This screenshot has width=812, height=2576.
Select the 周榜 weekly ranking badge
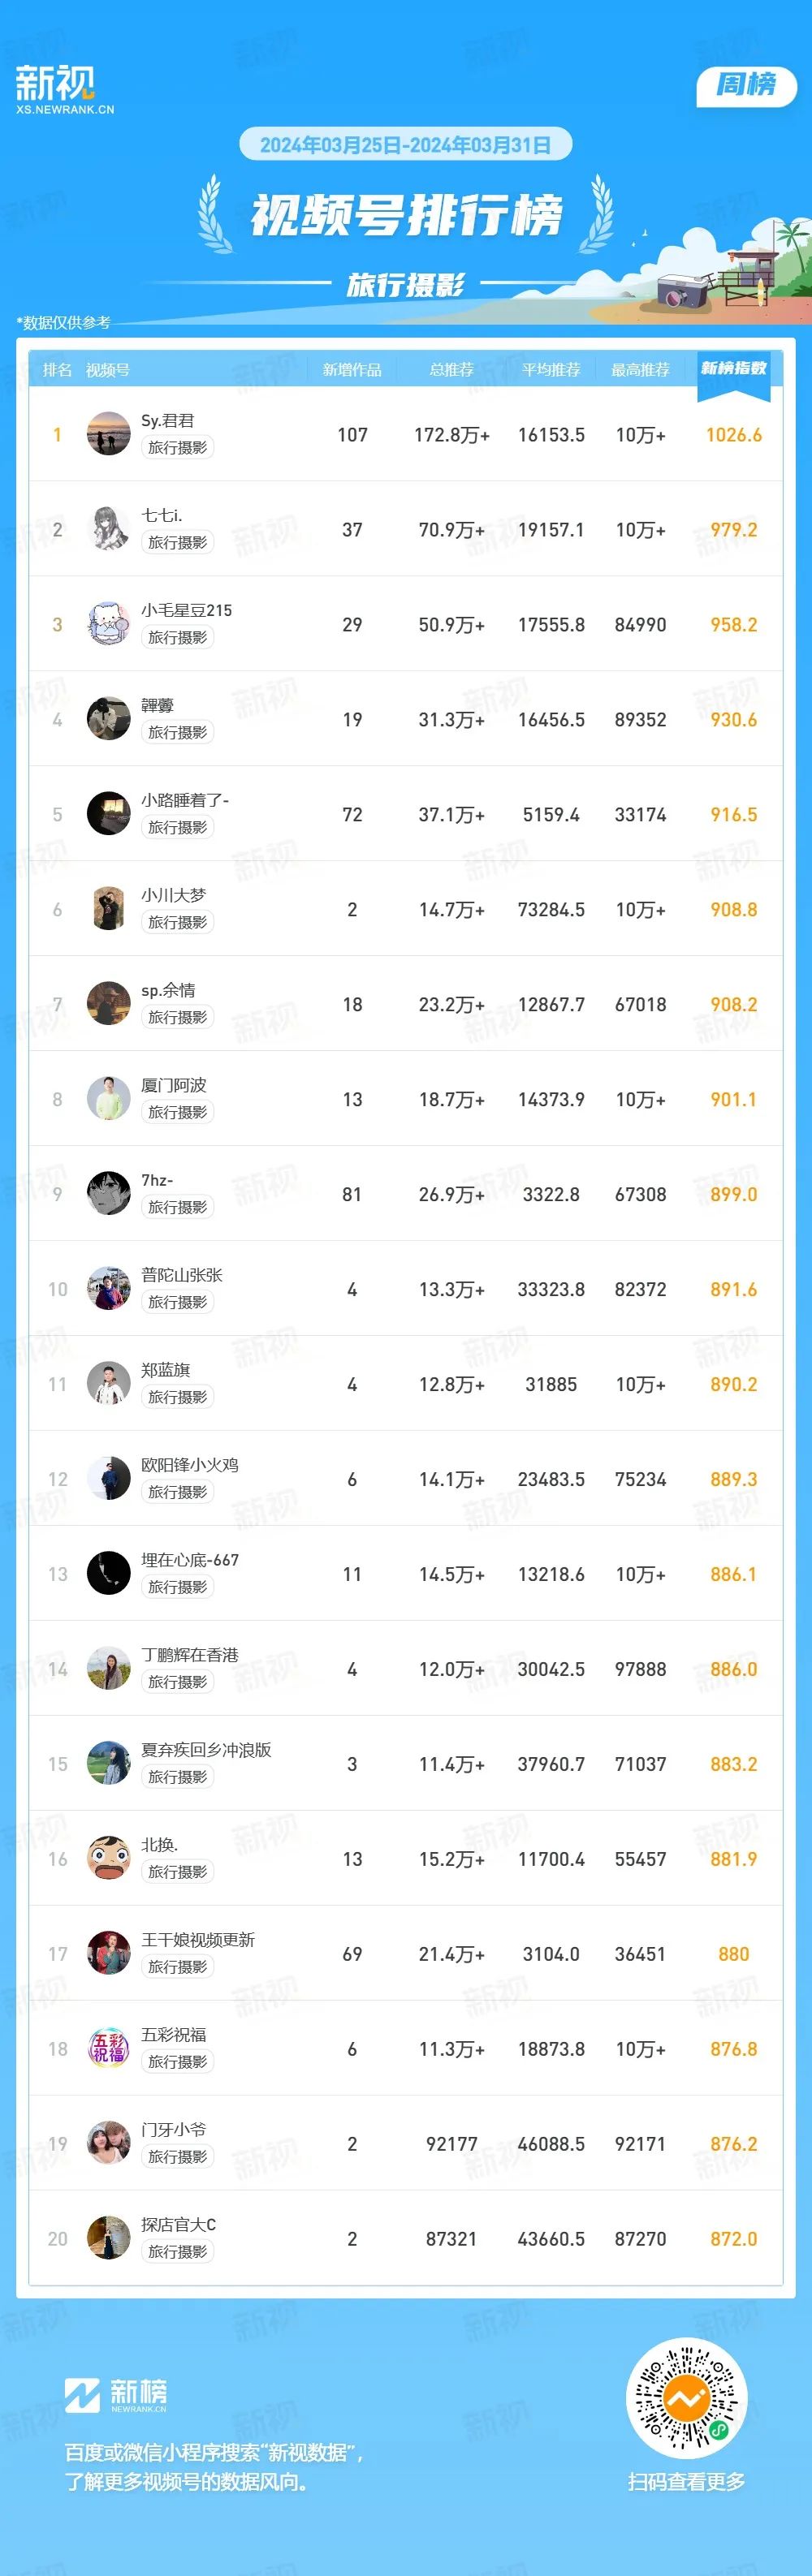click(746, 85)
